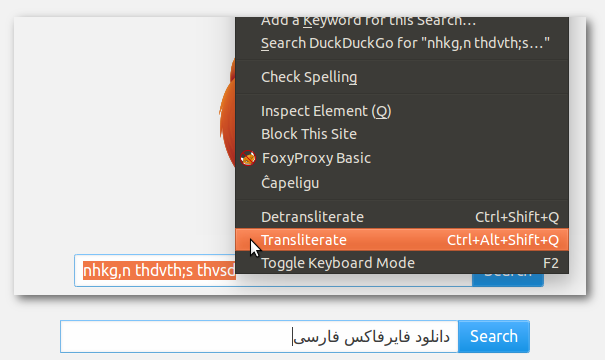The image size is (605, 360).
Task: Toggle the Check Spelling menu option
Action: pos(402,77)
